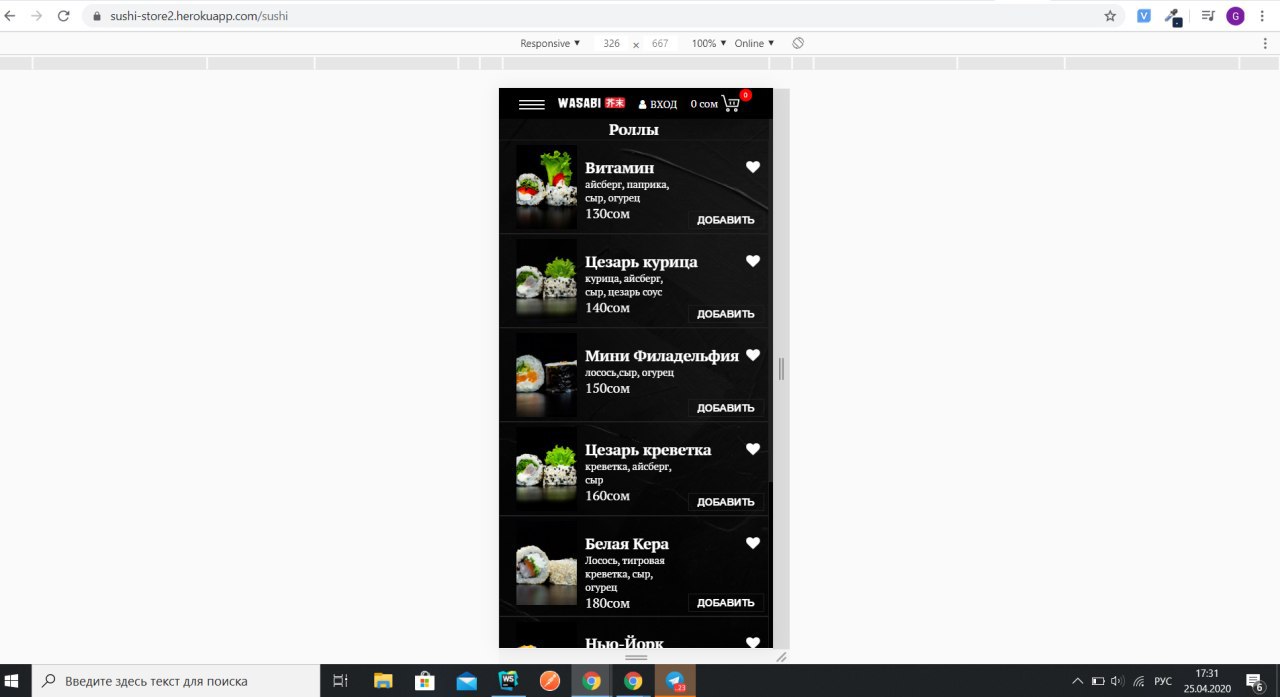Favorite the Цезарь курица roll heart
This screenshot has width=1280, height=697.
tap(753, 261)
